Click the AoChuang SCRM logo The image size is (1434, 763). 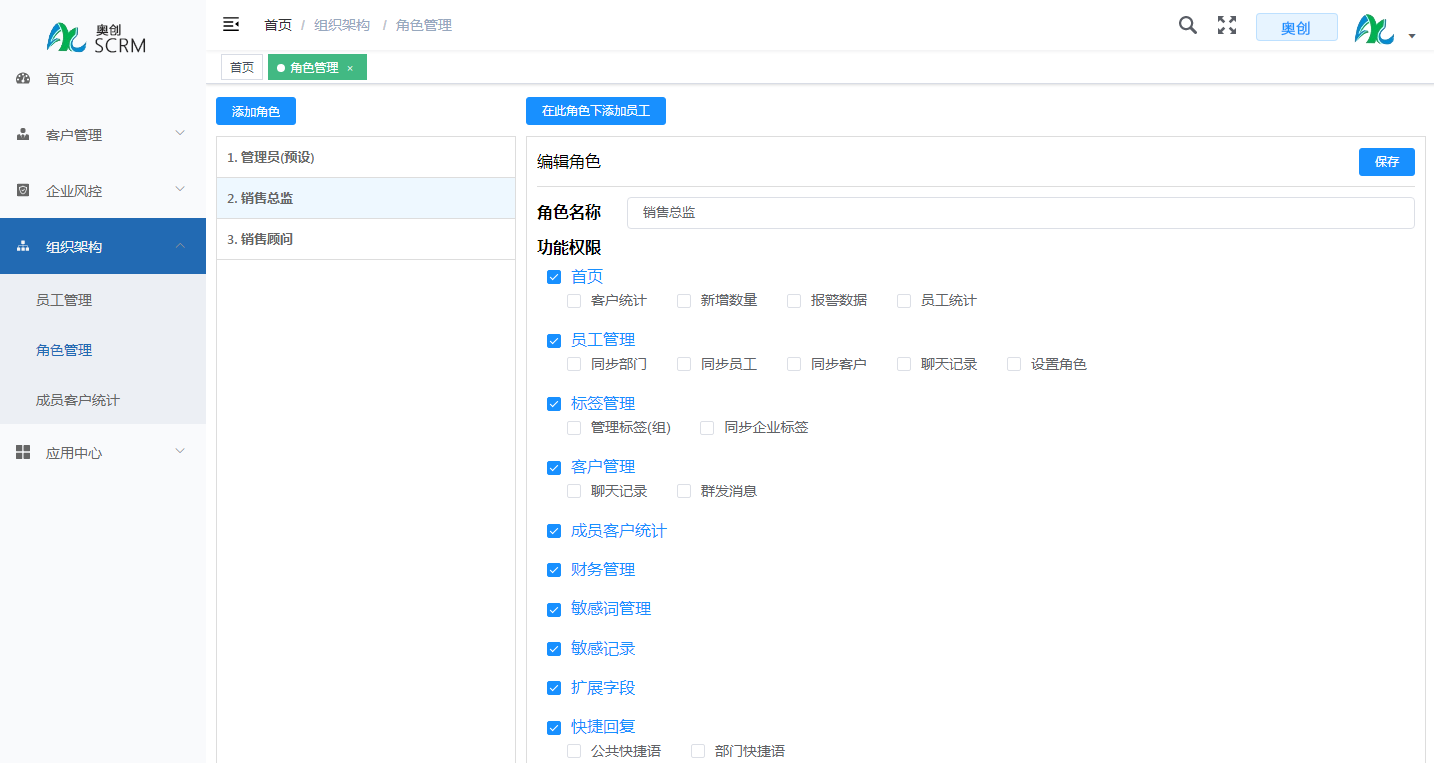coord(96,37)
